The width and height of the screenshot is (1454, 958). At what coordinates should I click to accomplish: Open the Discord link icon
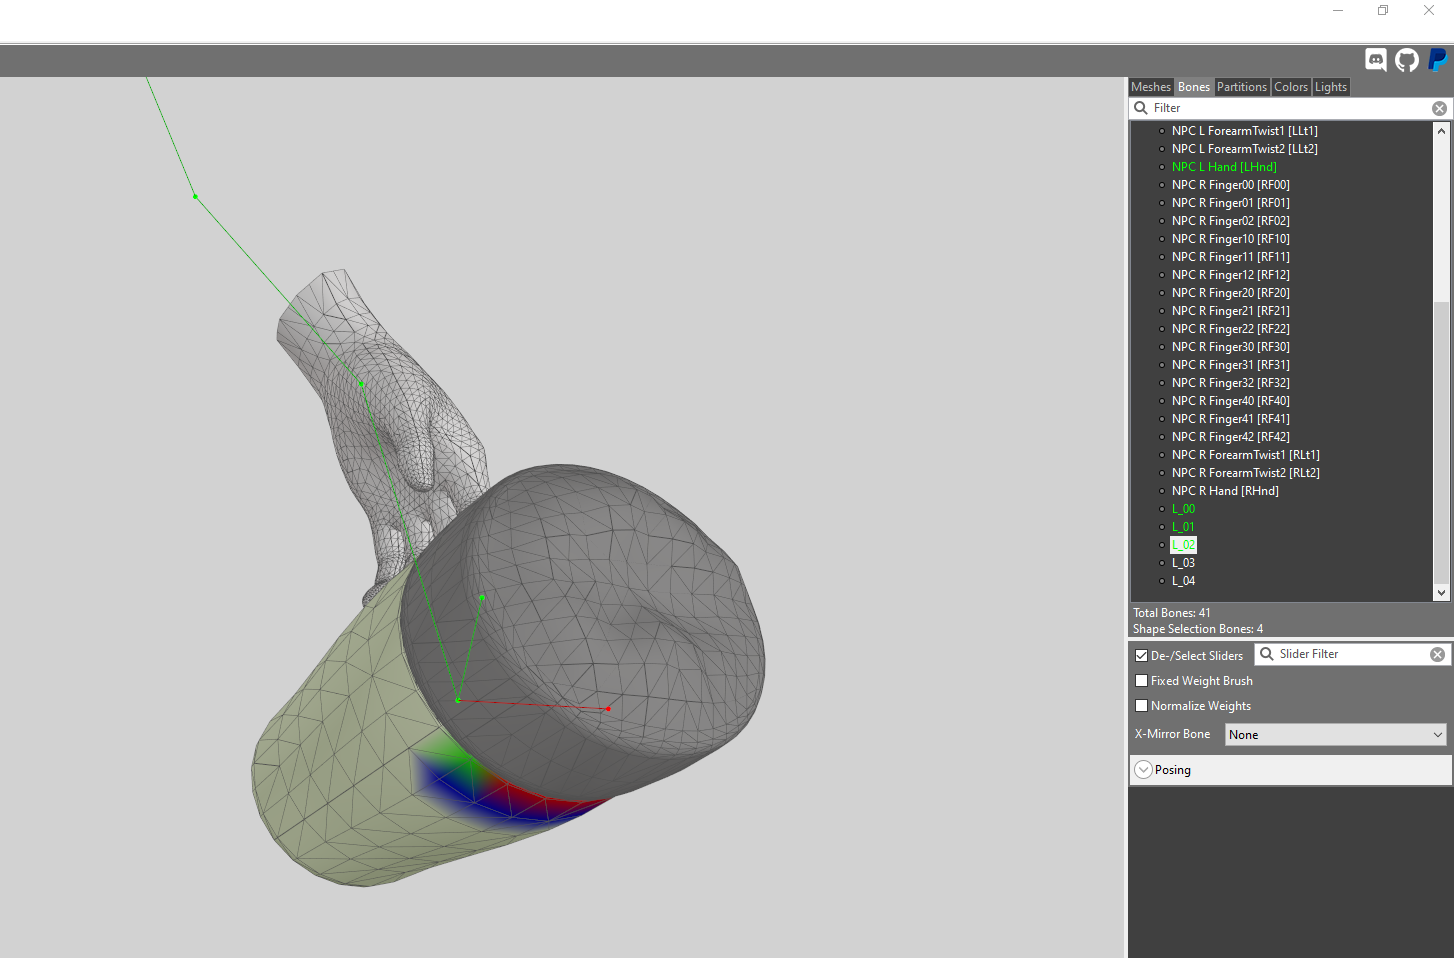tap(1376, 60)
